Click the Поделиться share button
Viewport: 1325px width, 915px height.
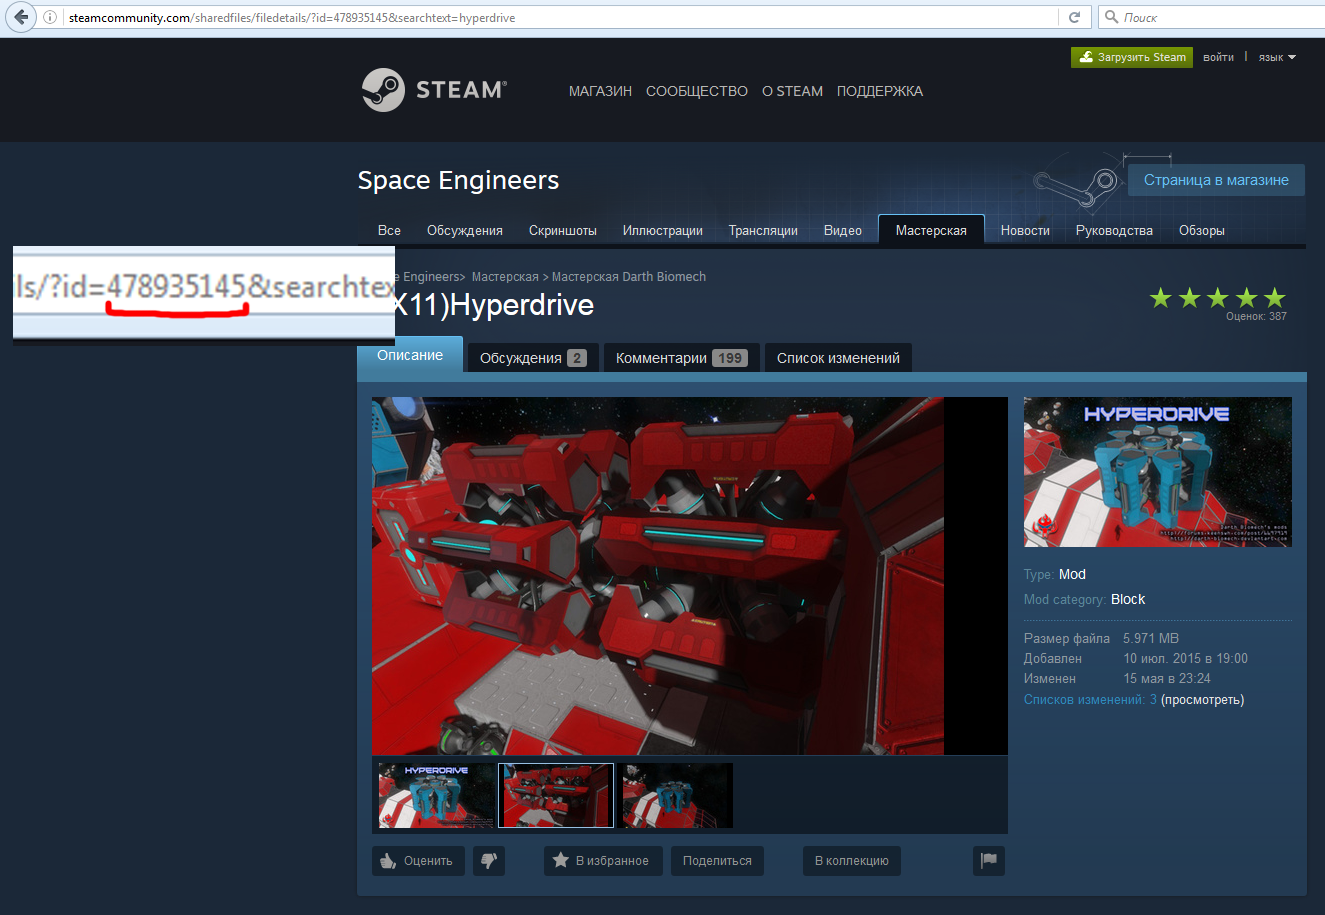coord(717,861)
